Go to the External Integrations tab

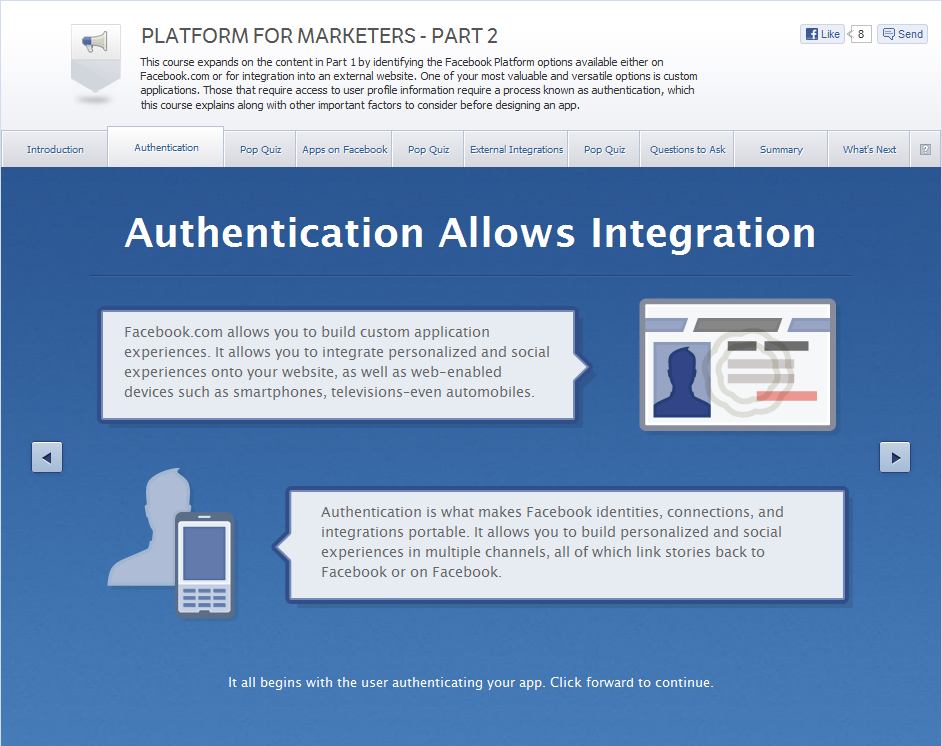516,149
